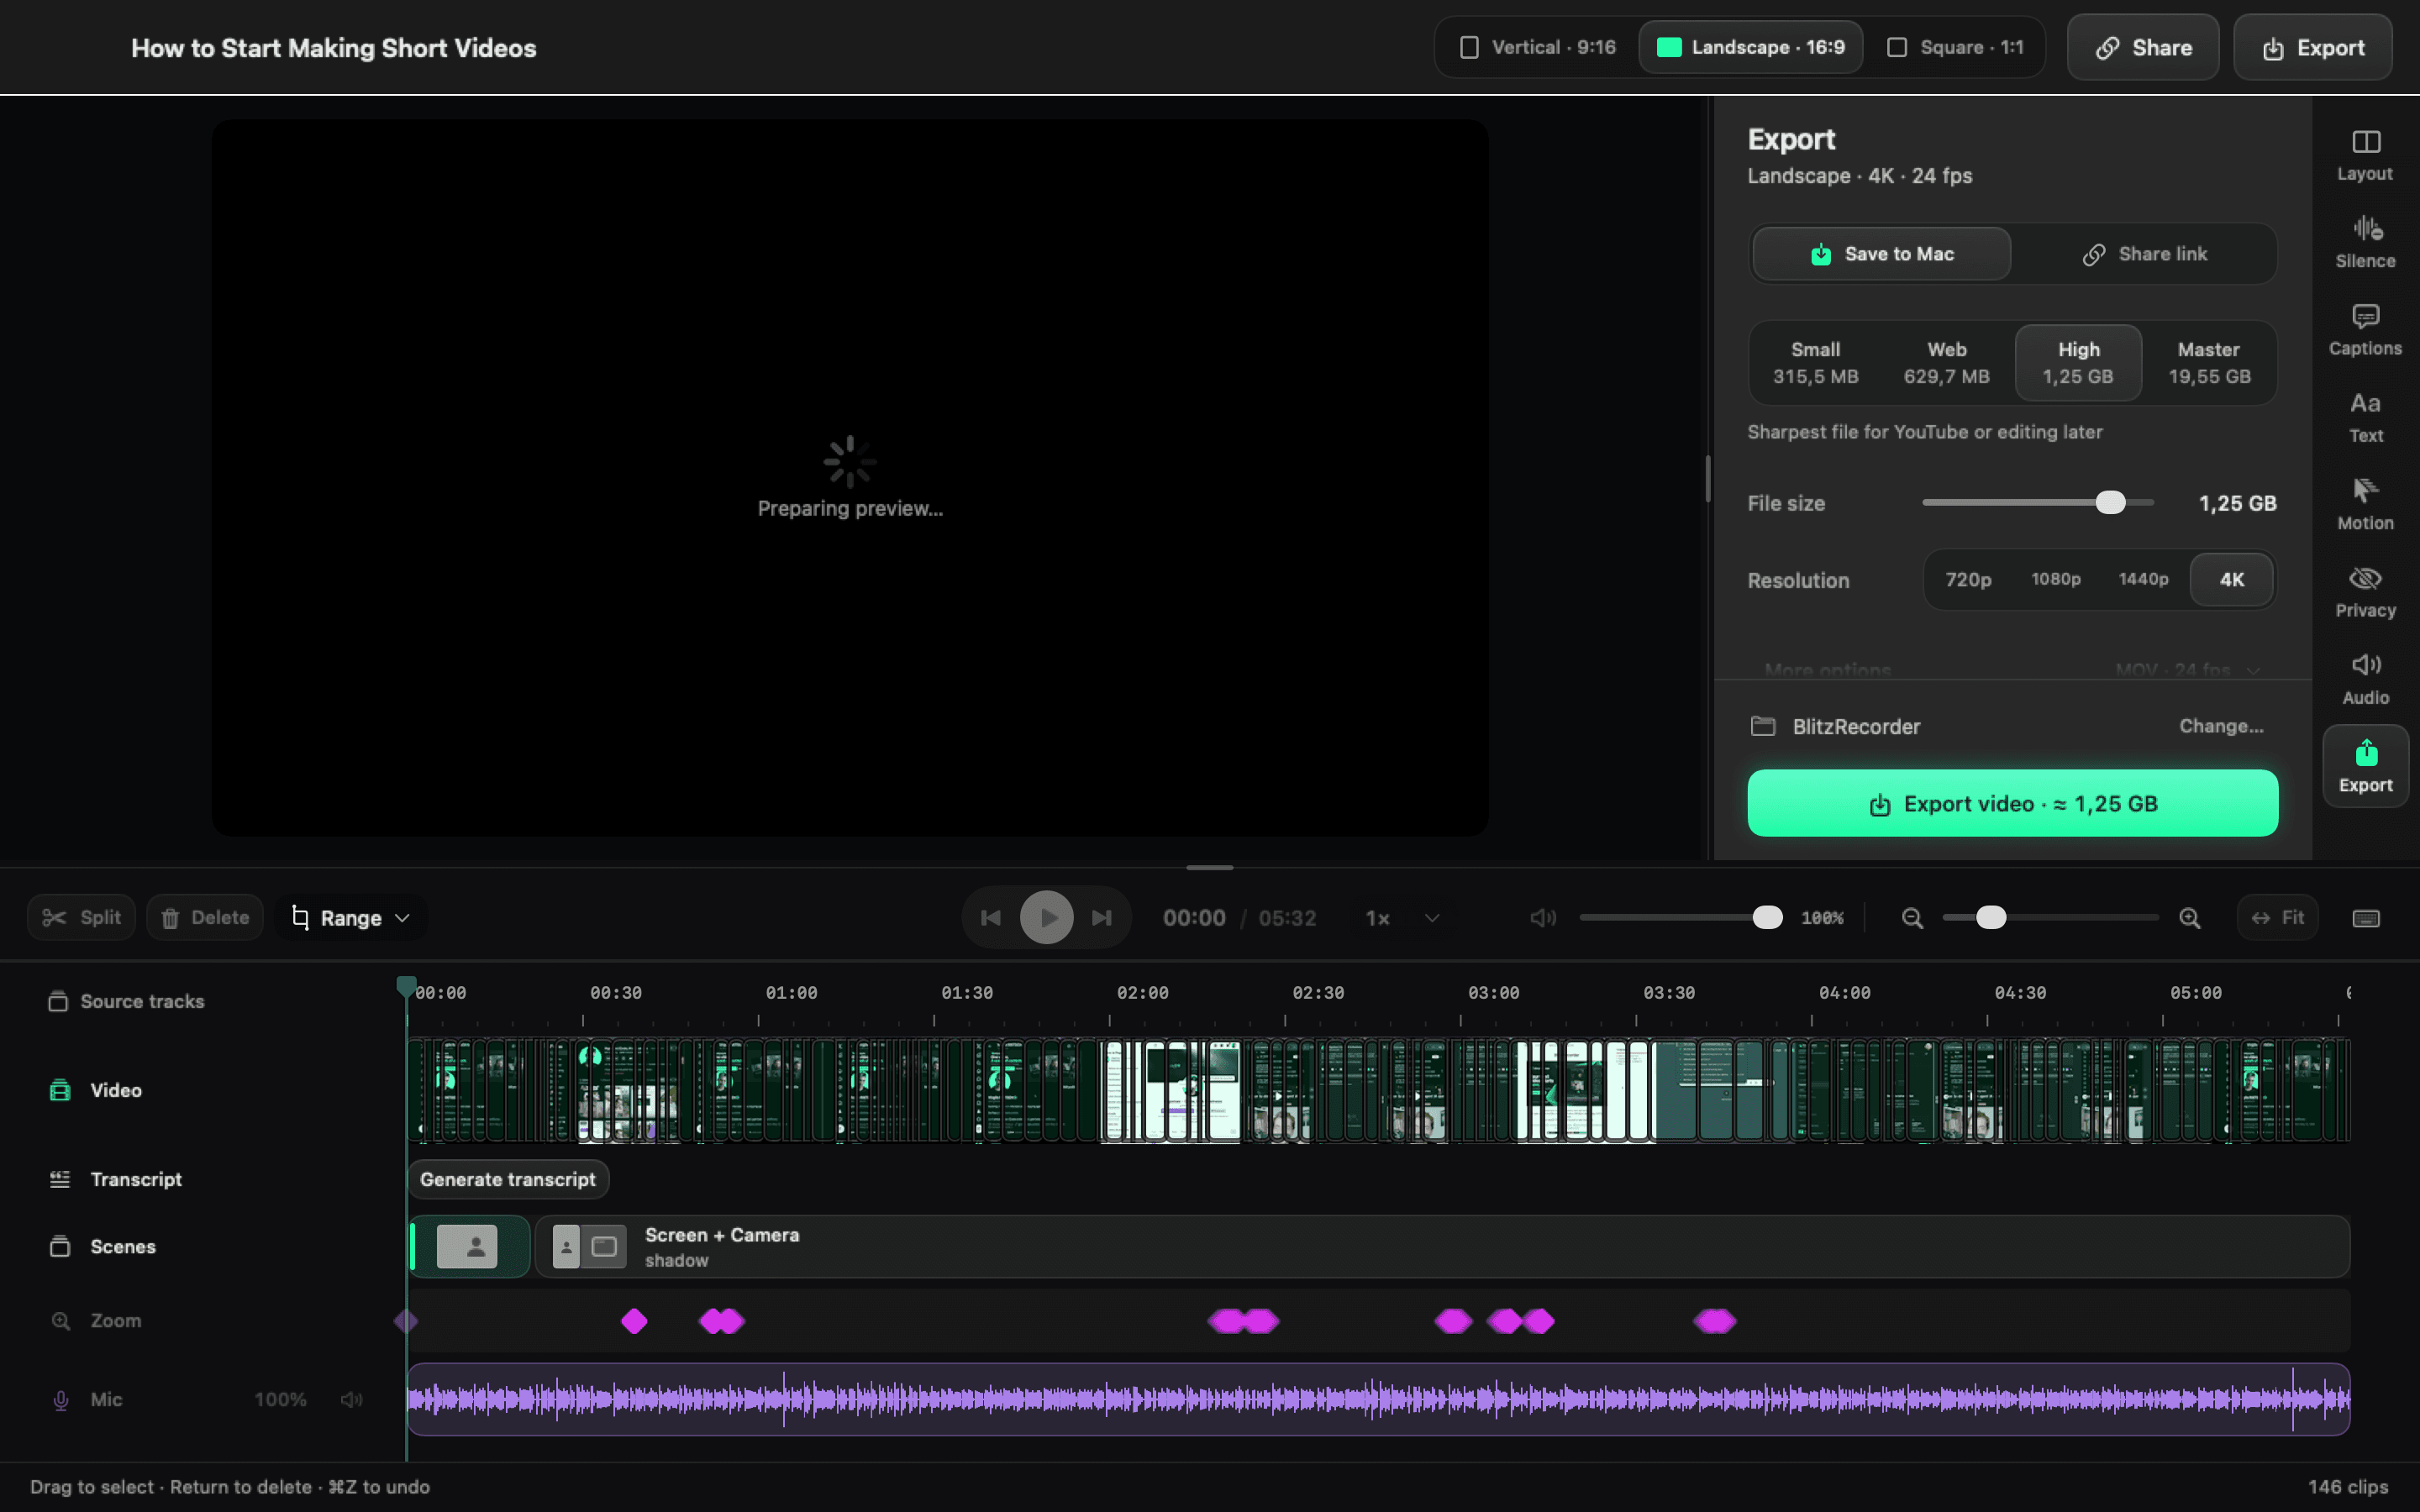The height and width of the screenshot is (1512, 2420).
Task: Click the playback volume speaker icon
Action: (1543, 918)
